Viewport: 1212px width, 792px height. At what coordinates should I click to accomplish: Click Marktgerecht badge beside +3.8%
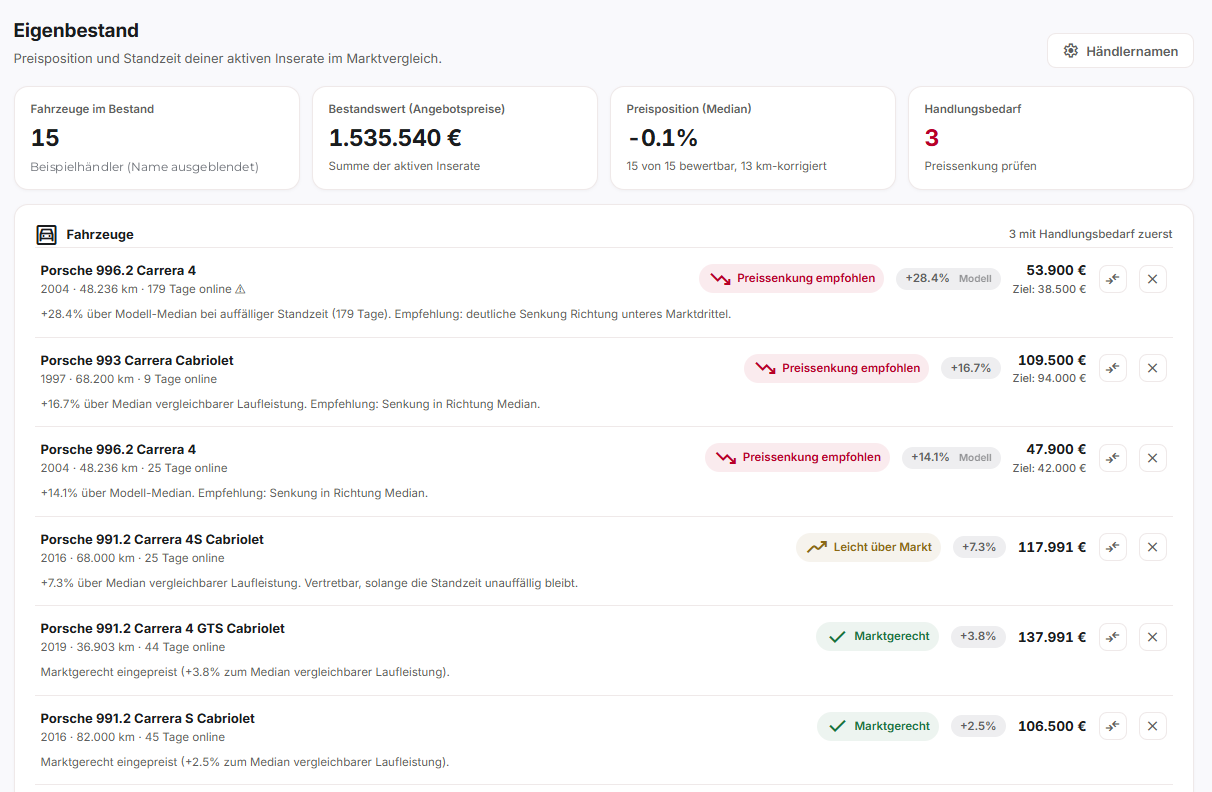coord(878,636)
